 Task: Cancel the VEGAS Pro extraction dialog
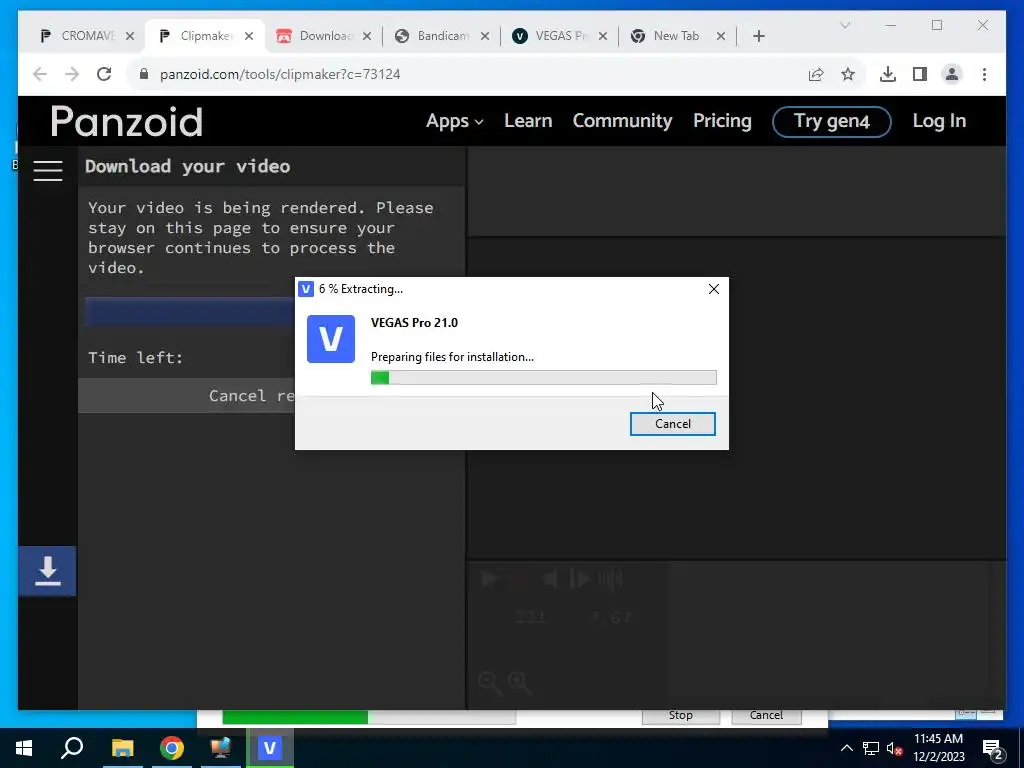click(x=672, y=424)
